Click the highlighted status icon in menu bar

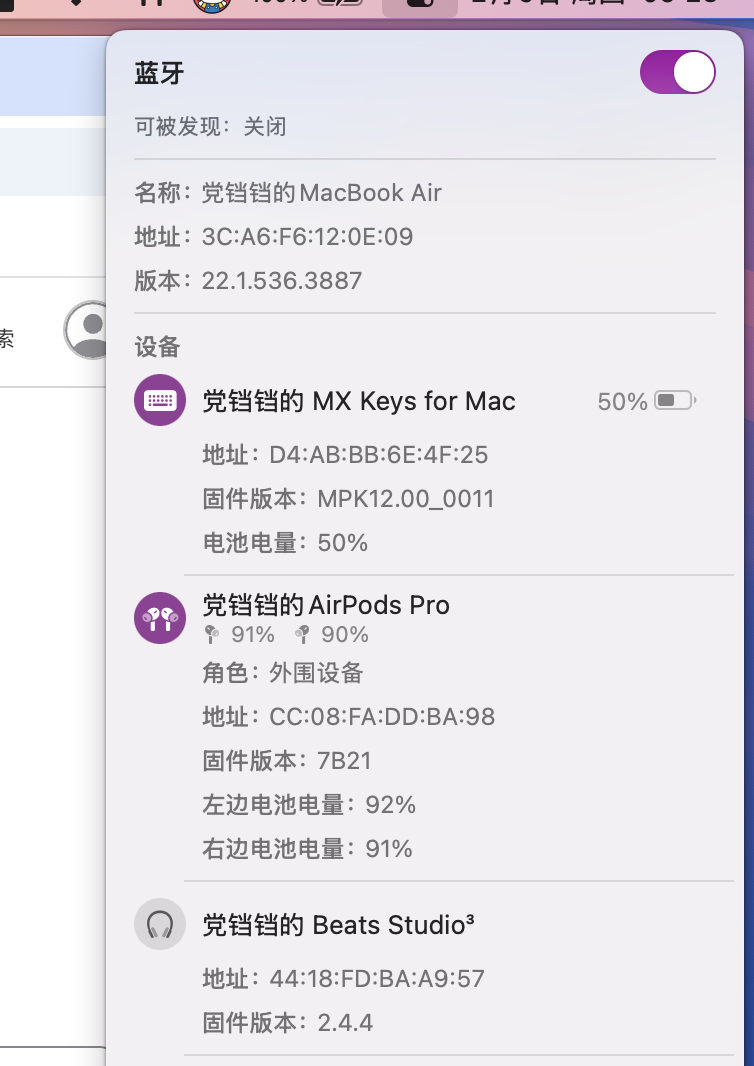[x=420, y=4]
